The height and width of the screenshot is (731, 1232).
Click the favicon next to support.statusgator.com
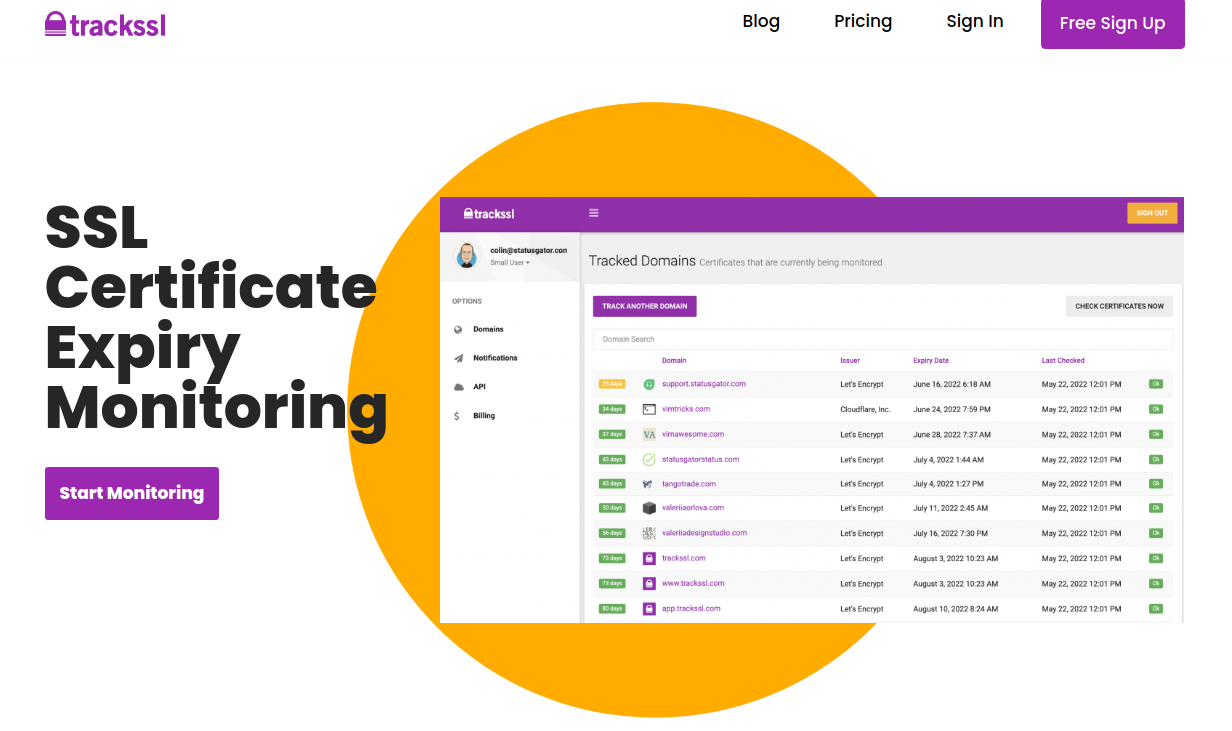649,384
